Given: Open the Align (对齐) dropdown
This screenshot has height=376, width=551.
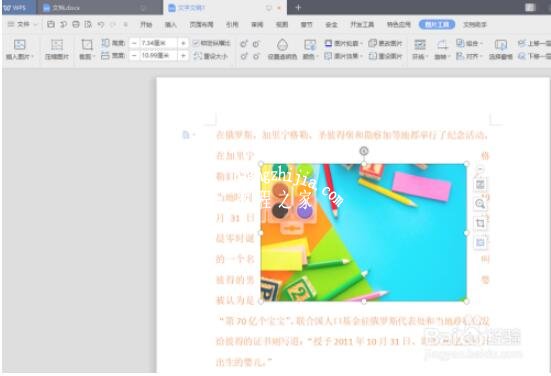Looking at the screenshot, I should tap(469, 56).
